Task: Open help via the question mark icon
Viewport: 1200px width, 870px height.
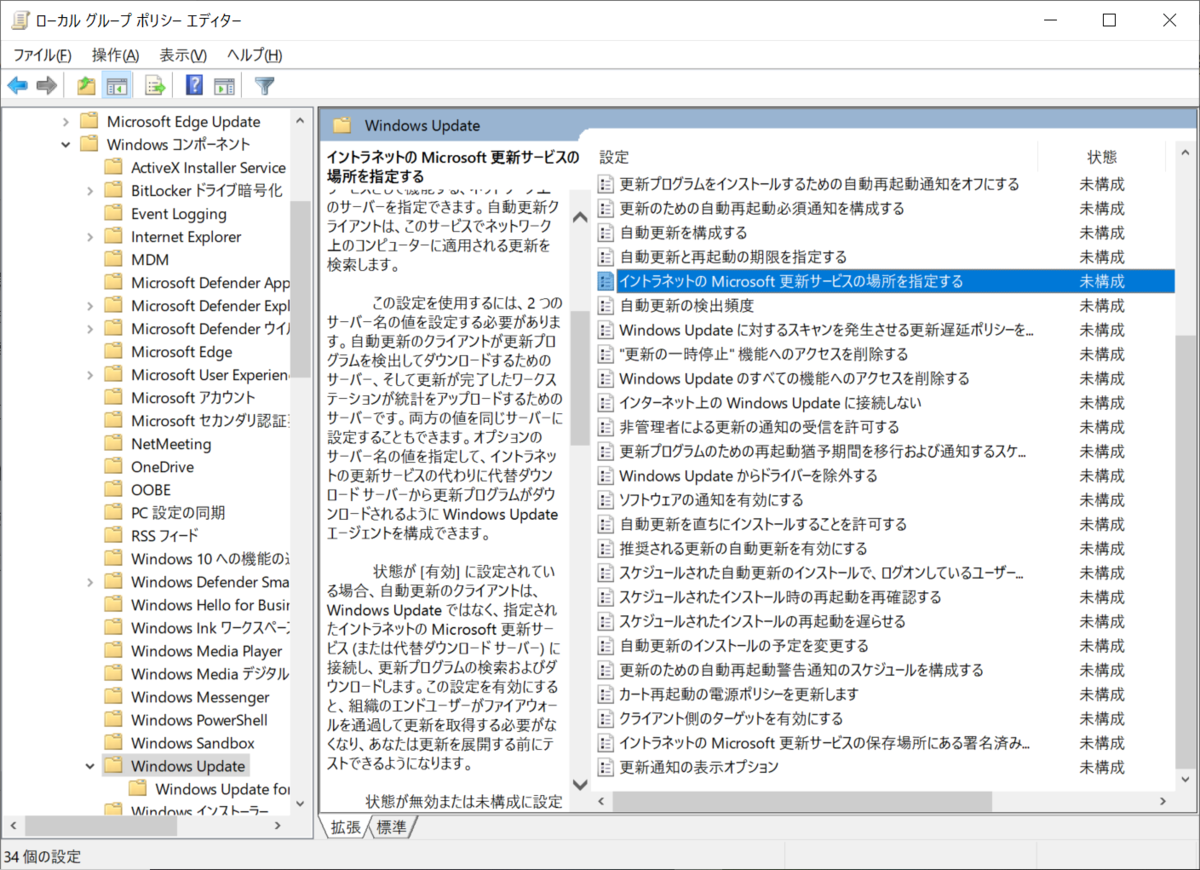Action: tap(193, 85)
